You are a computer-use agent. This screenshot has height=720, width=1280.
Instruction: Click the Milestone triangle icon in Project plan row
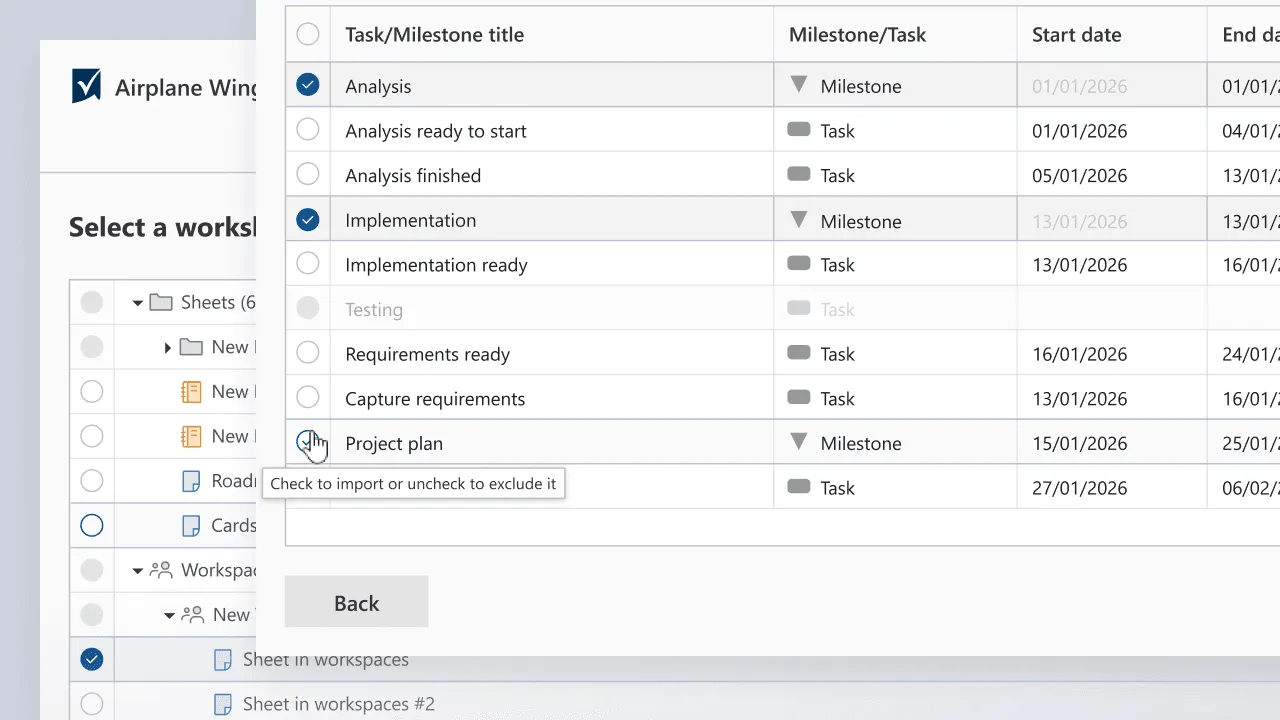798,443
